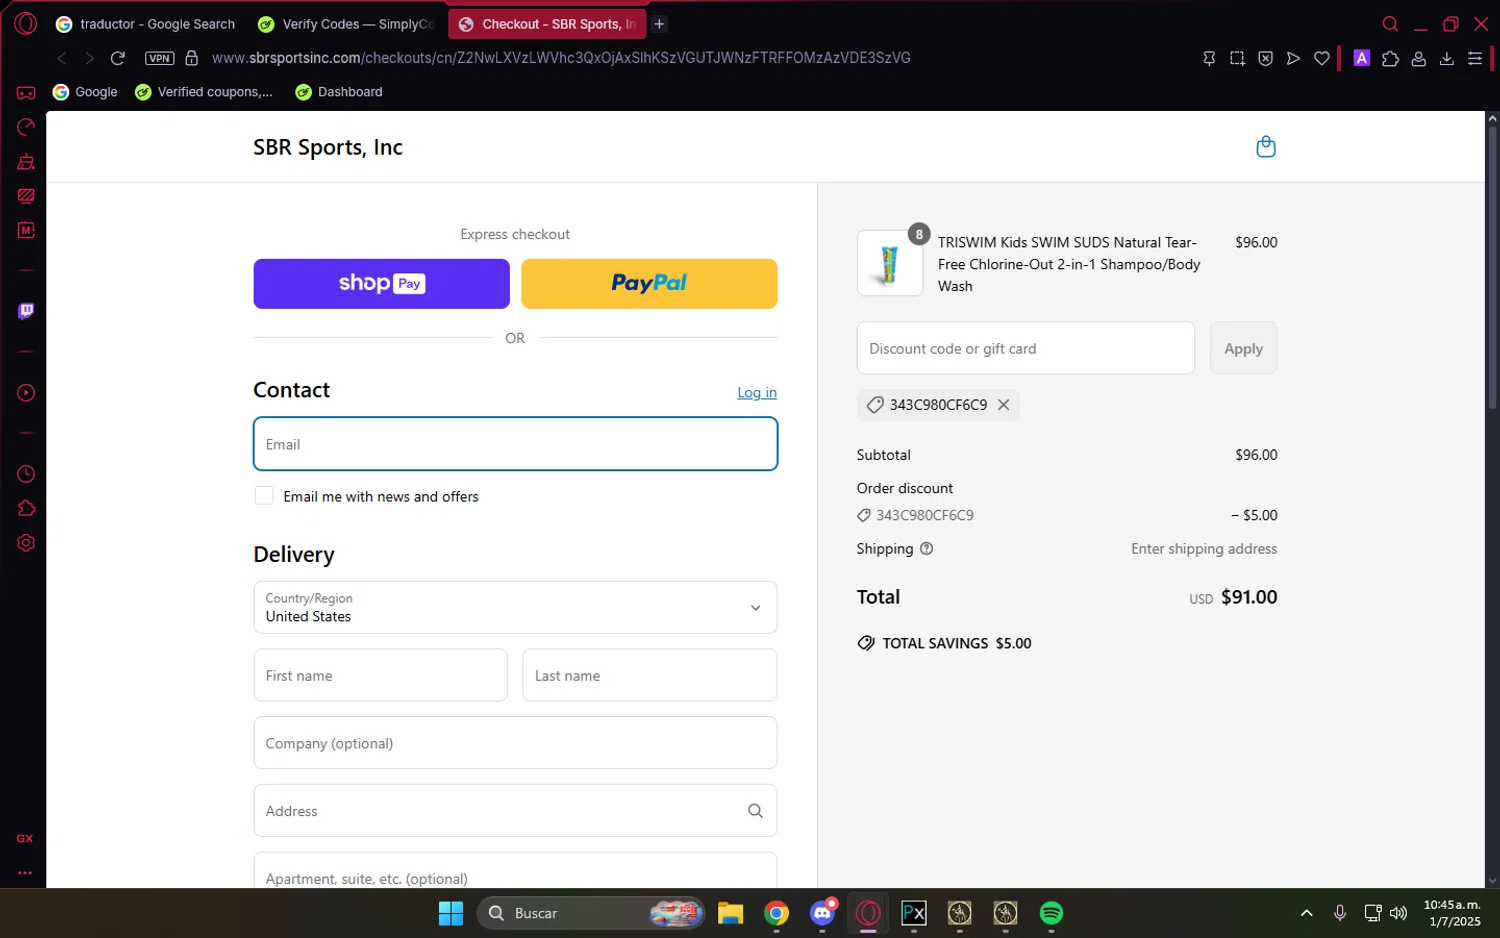Image resolution: width=1500 pixels, height=938 pixels.
Task: Open sidebar history clock icon
Action: pos(26,474)
